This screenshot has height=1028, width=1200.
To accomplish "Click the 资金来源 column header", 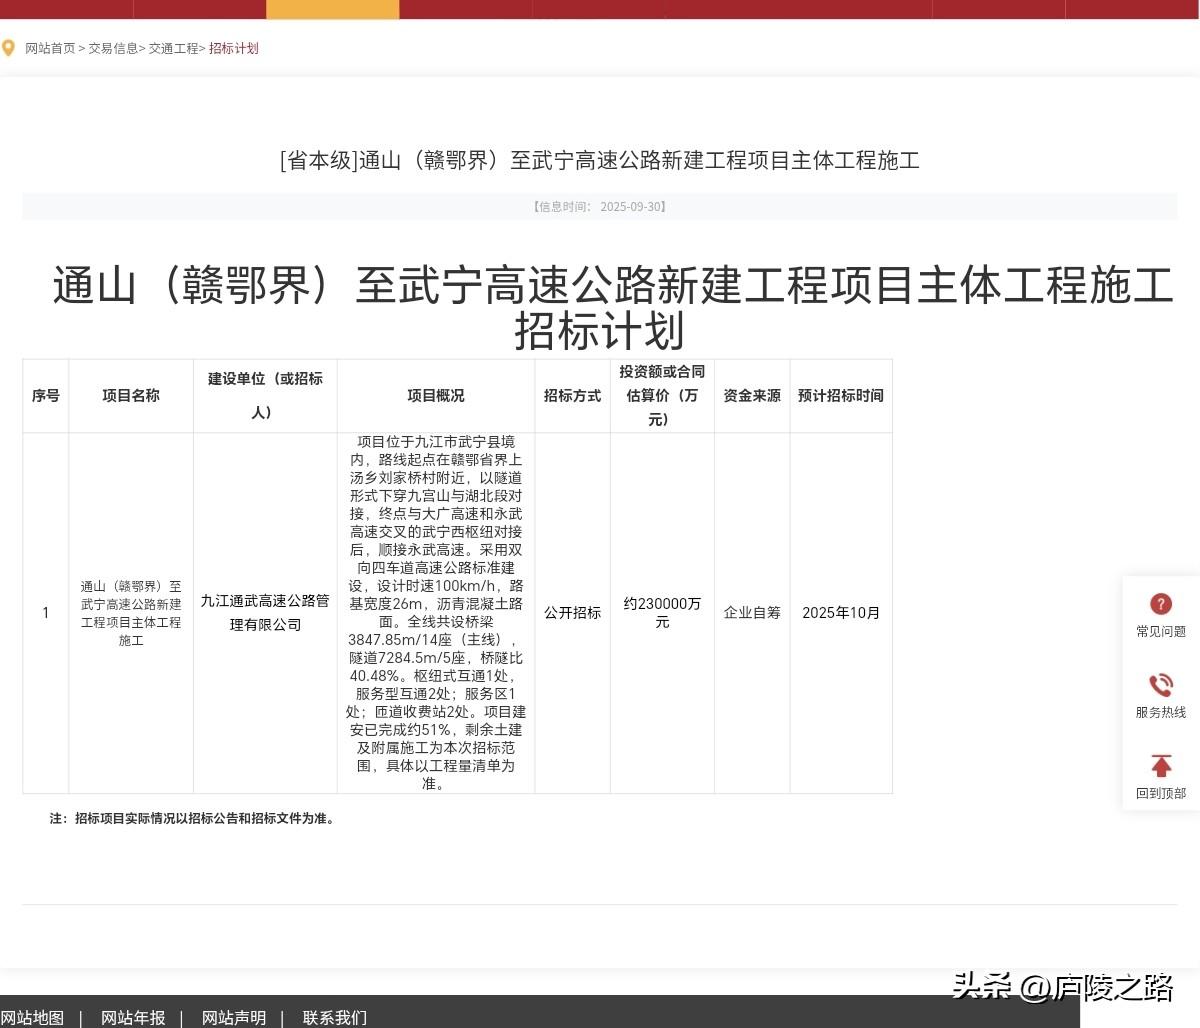I will [x=752, y=396].
